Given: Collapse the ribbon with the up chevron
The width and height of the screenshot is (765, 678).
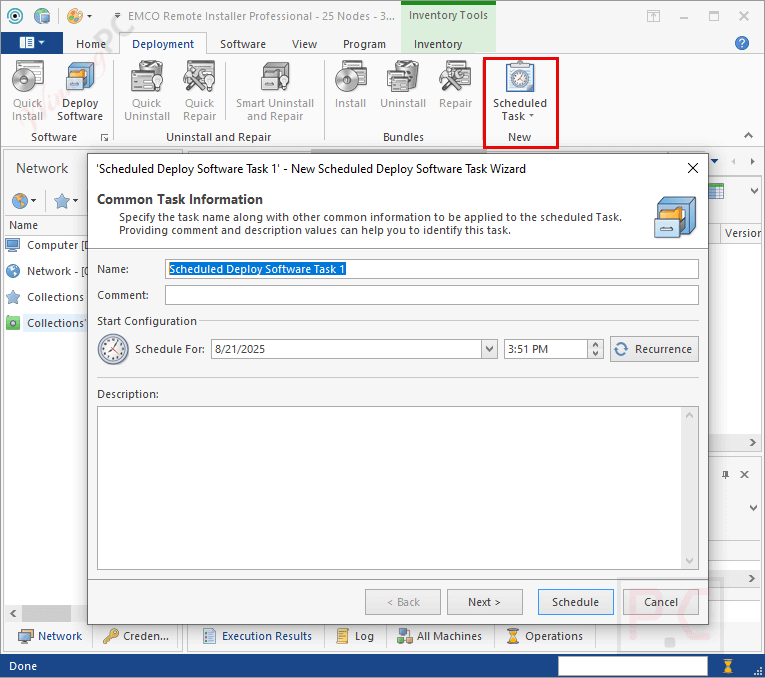Looking at the screenshot, I should (x=748, y=135).
